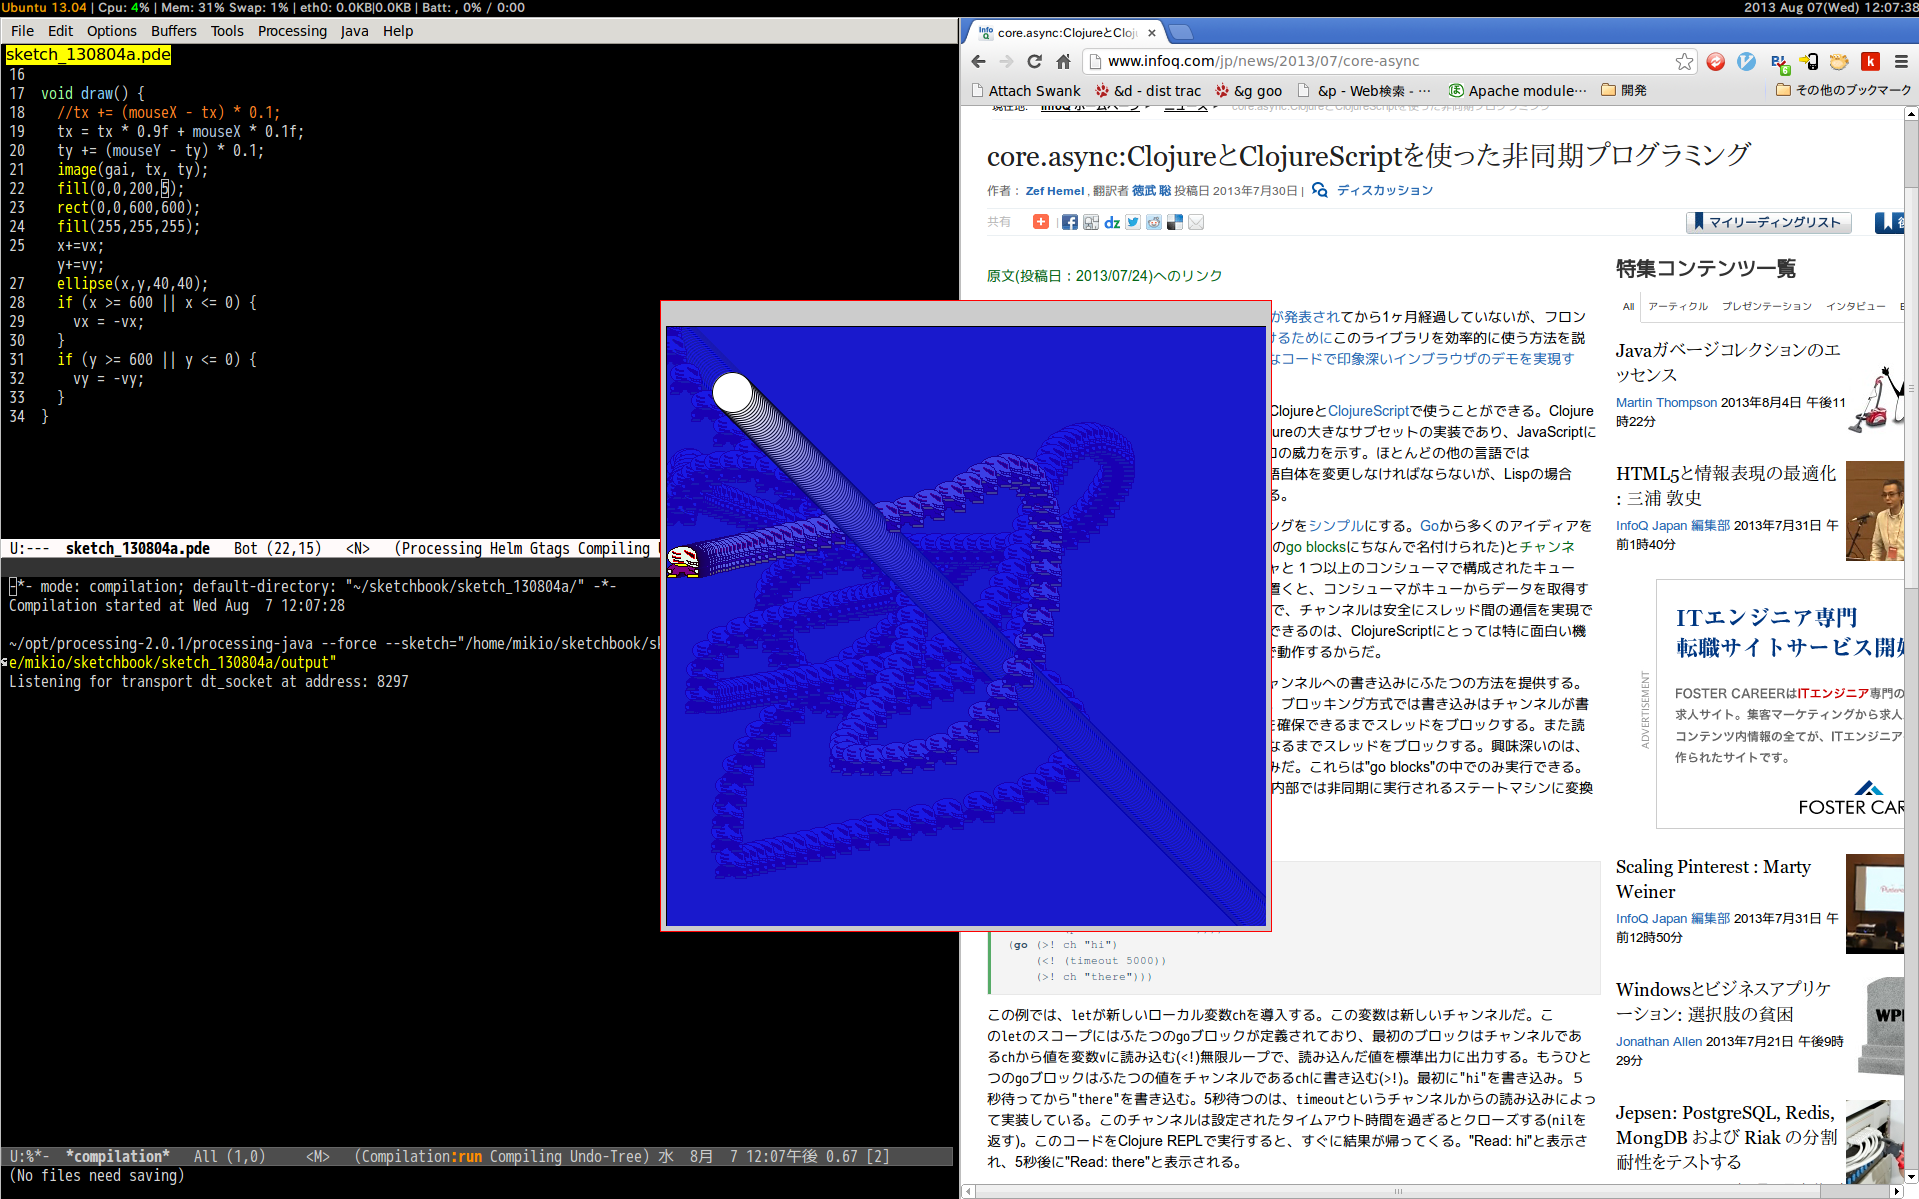Open the original article 原文 link

click(1104, 276)
